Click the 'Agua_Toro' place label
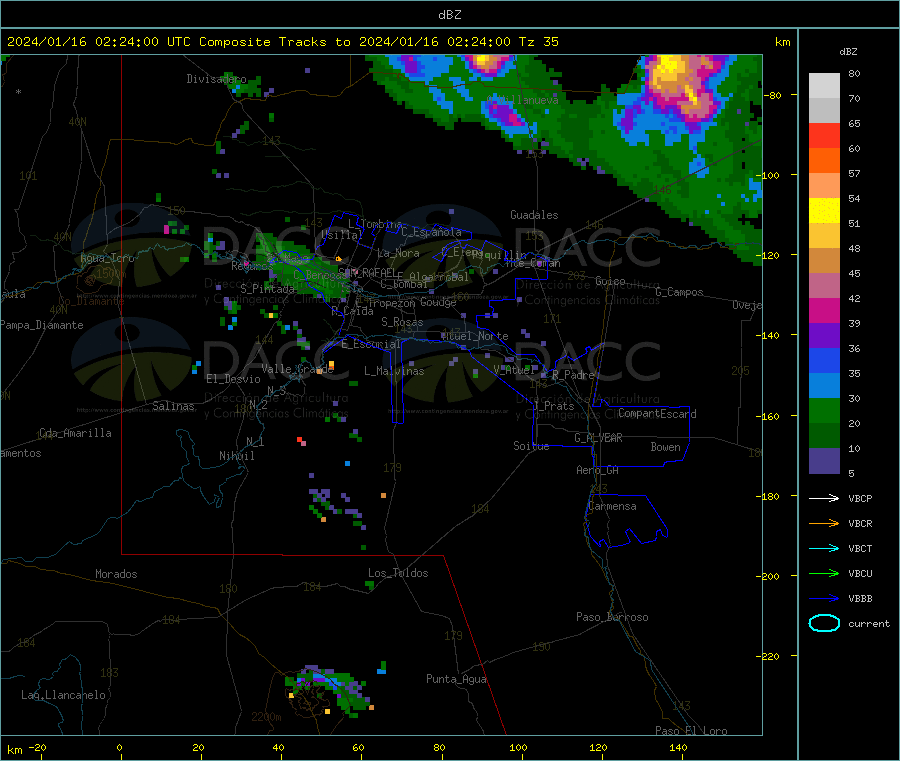The width and height of the screenshot is (900, 761). pyautogui.click(x=107, y=258)
